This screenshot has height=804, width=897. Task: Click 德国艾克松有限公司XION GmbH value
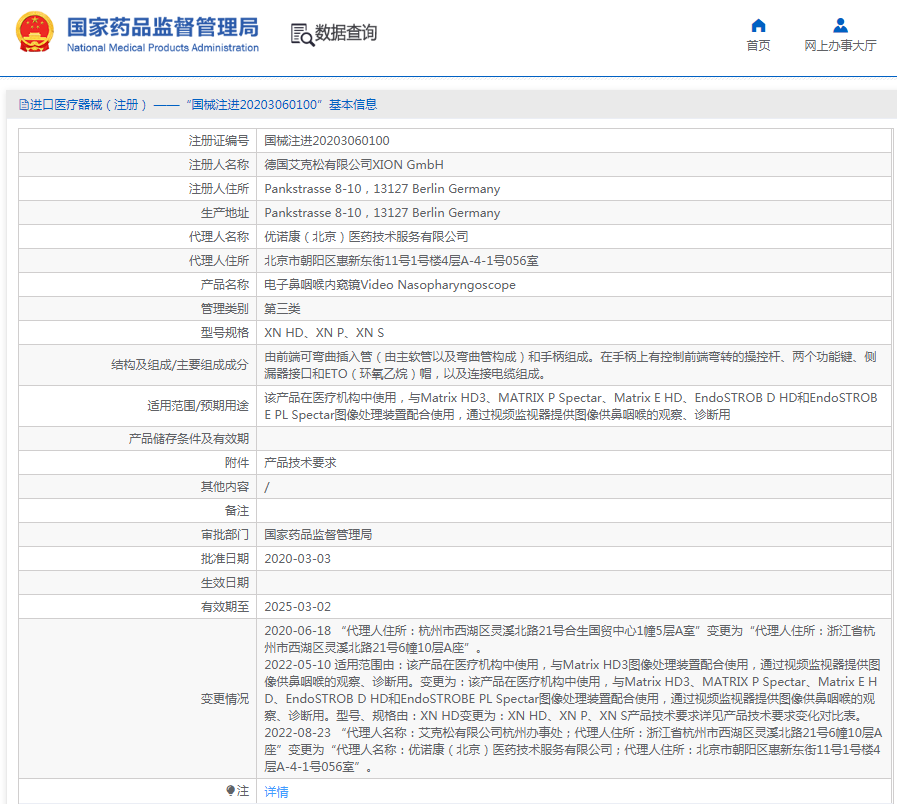tap(354, 165)
